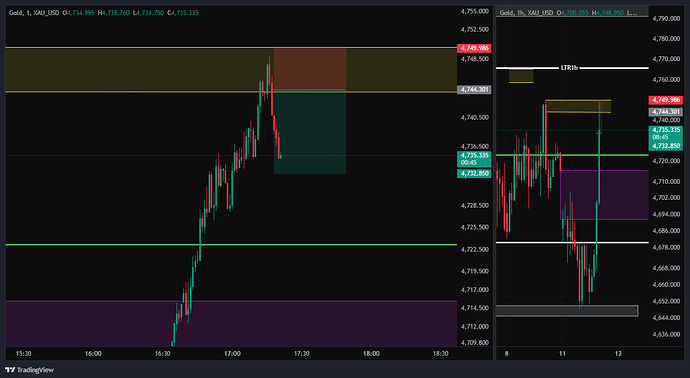Click the 4,636.000 label on 1h price axis
Viewport: 690px width, 378px height.
[666, 334]
